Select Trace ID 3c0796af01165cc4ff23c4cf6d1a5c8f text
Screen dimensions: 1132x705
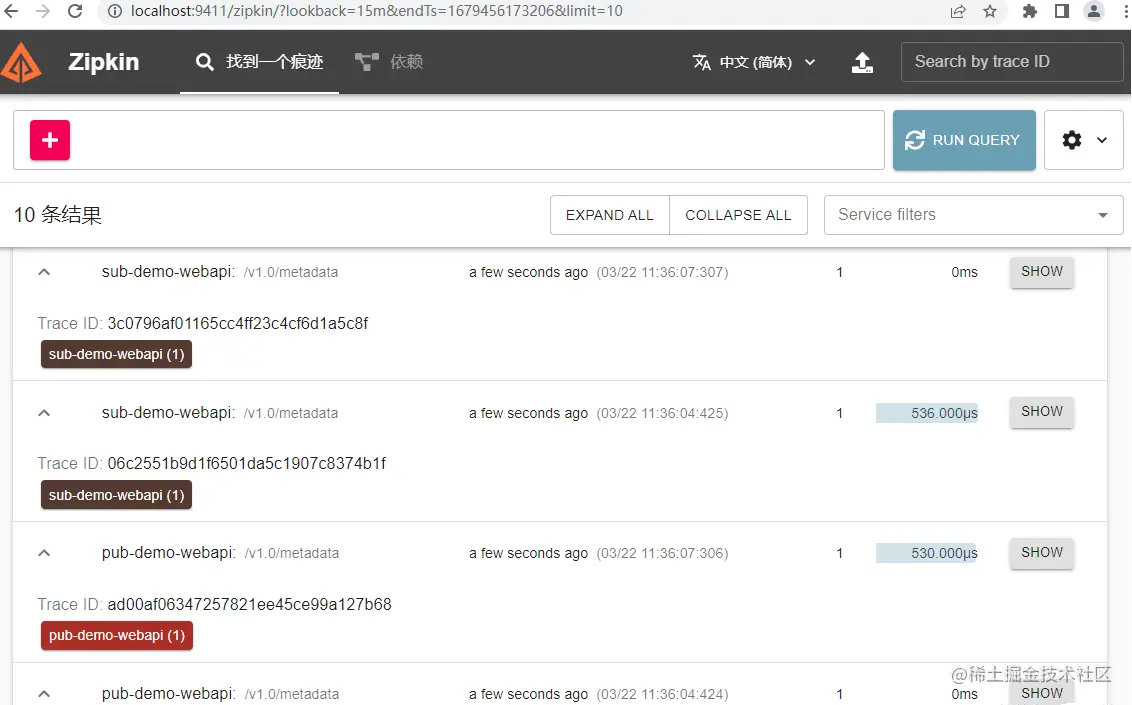click(238, 323)
